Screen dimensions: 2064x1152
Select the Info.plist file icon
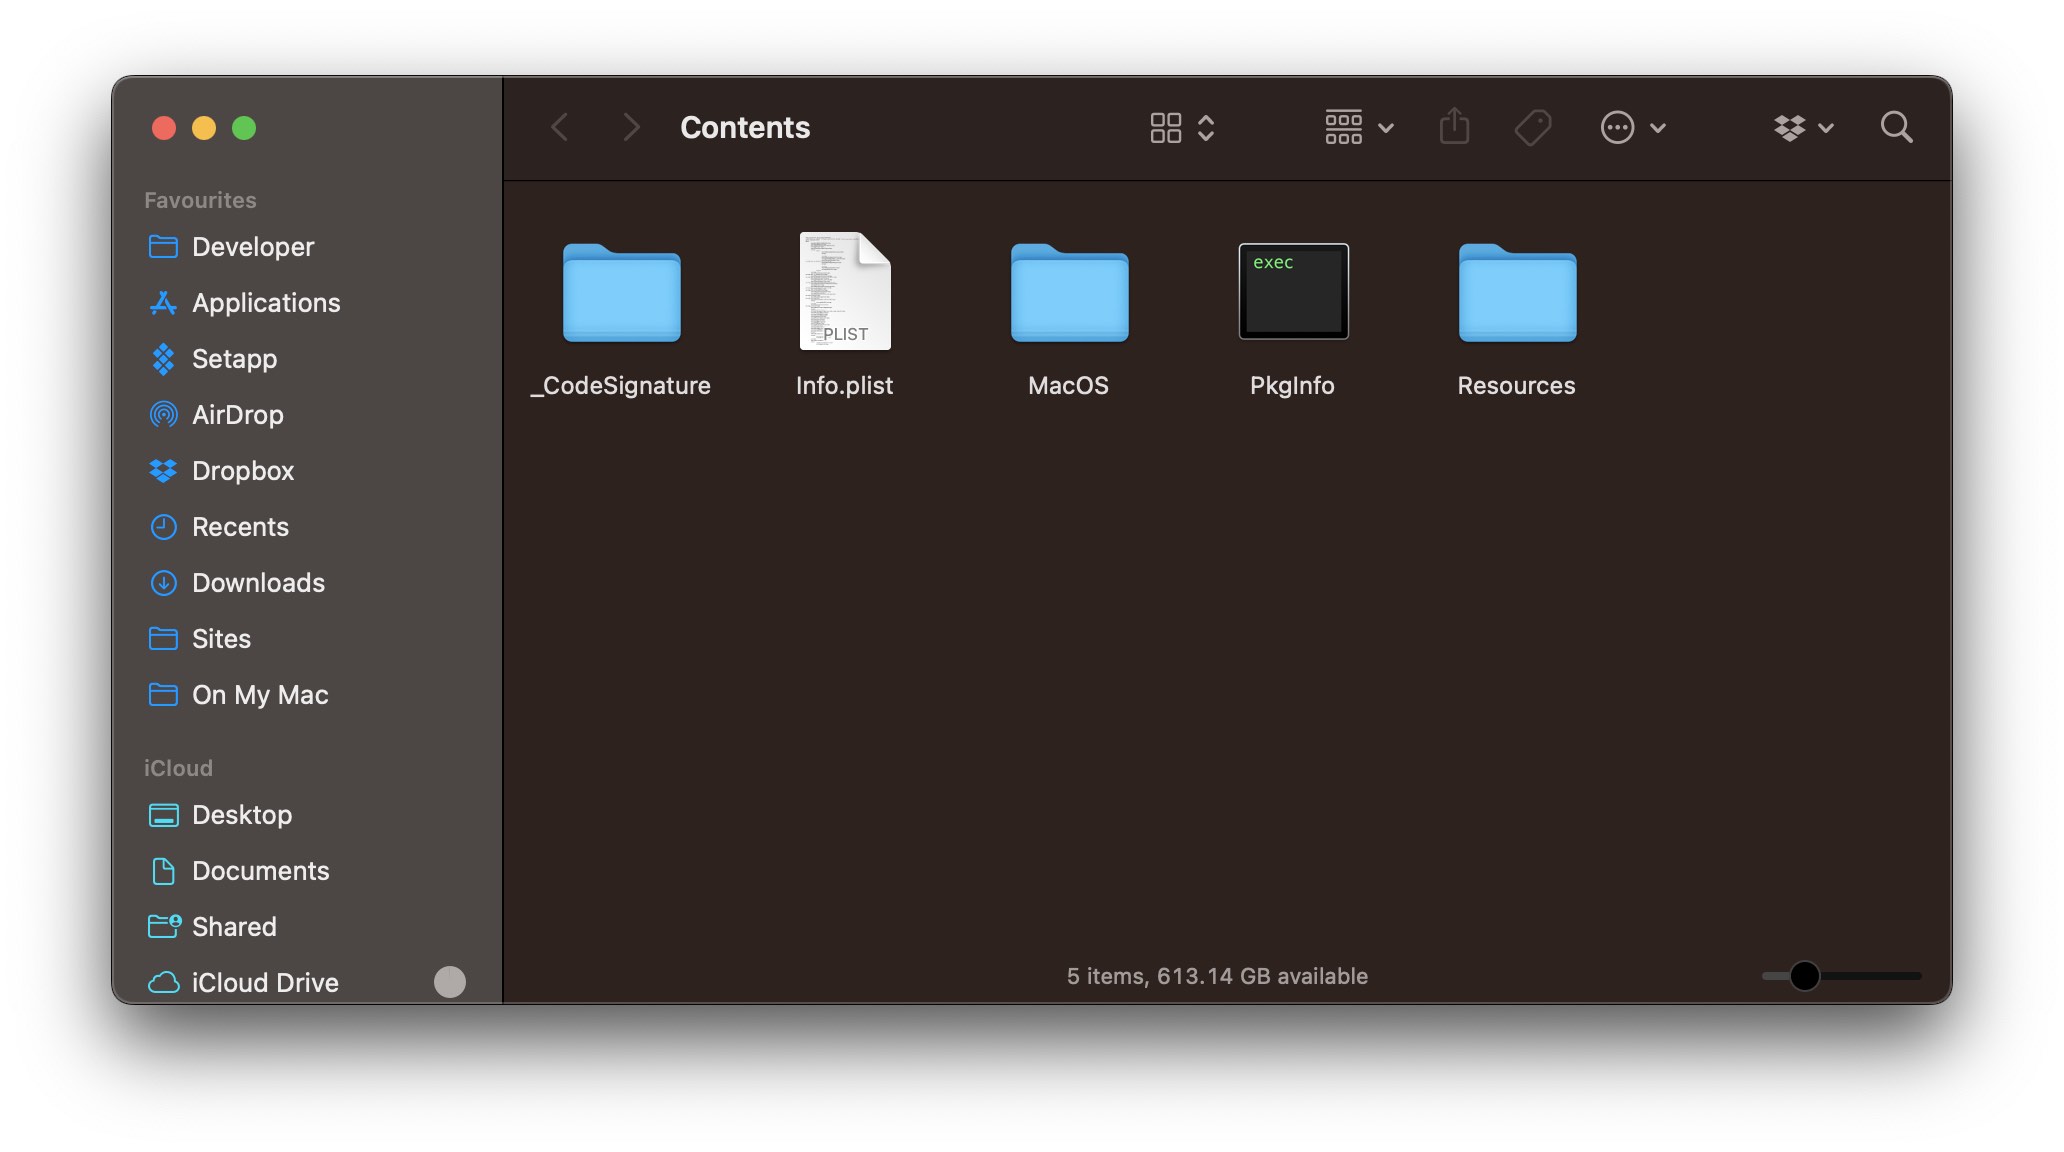click(845, 291)
